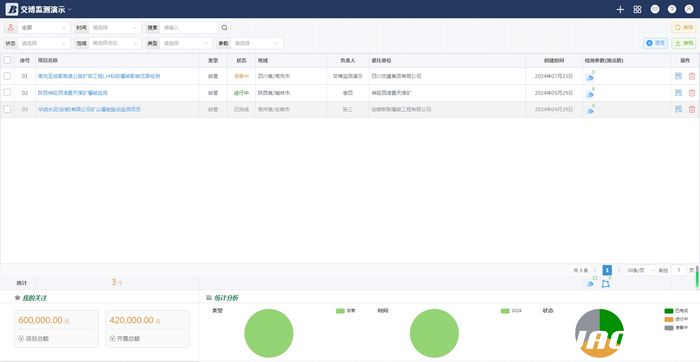700x362 pixels.
Task: Open the help question mark icon
Action: point(671,9)
